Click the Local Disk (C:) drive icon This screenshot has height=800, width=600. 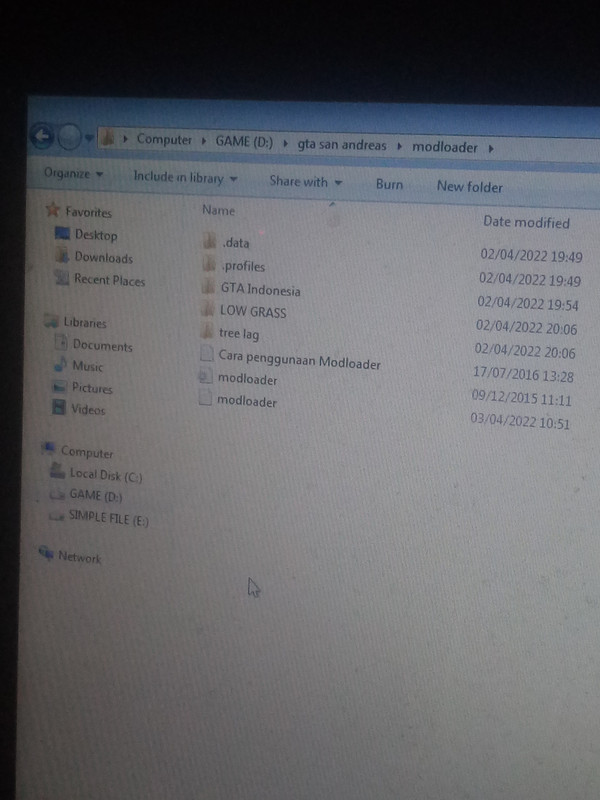point(57,471)
